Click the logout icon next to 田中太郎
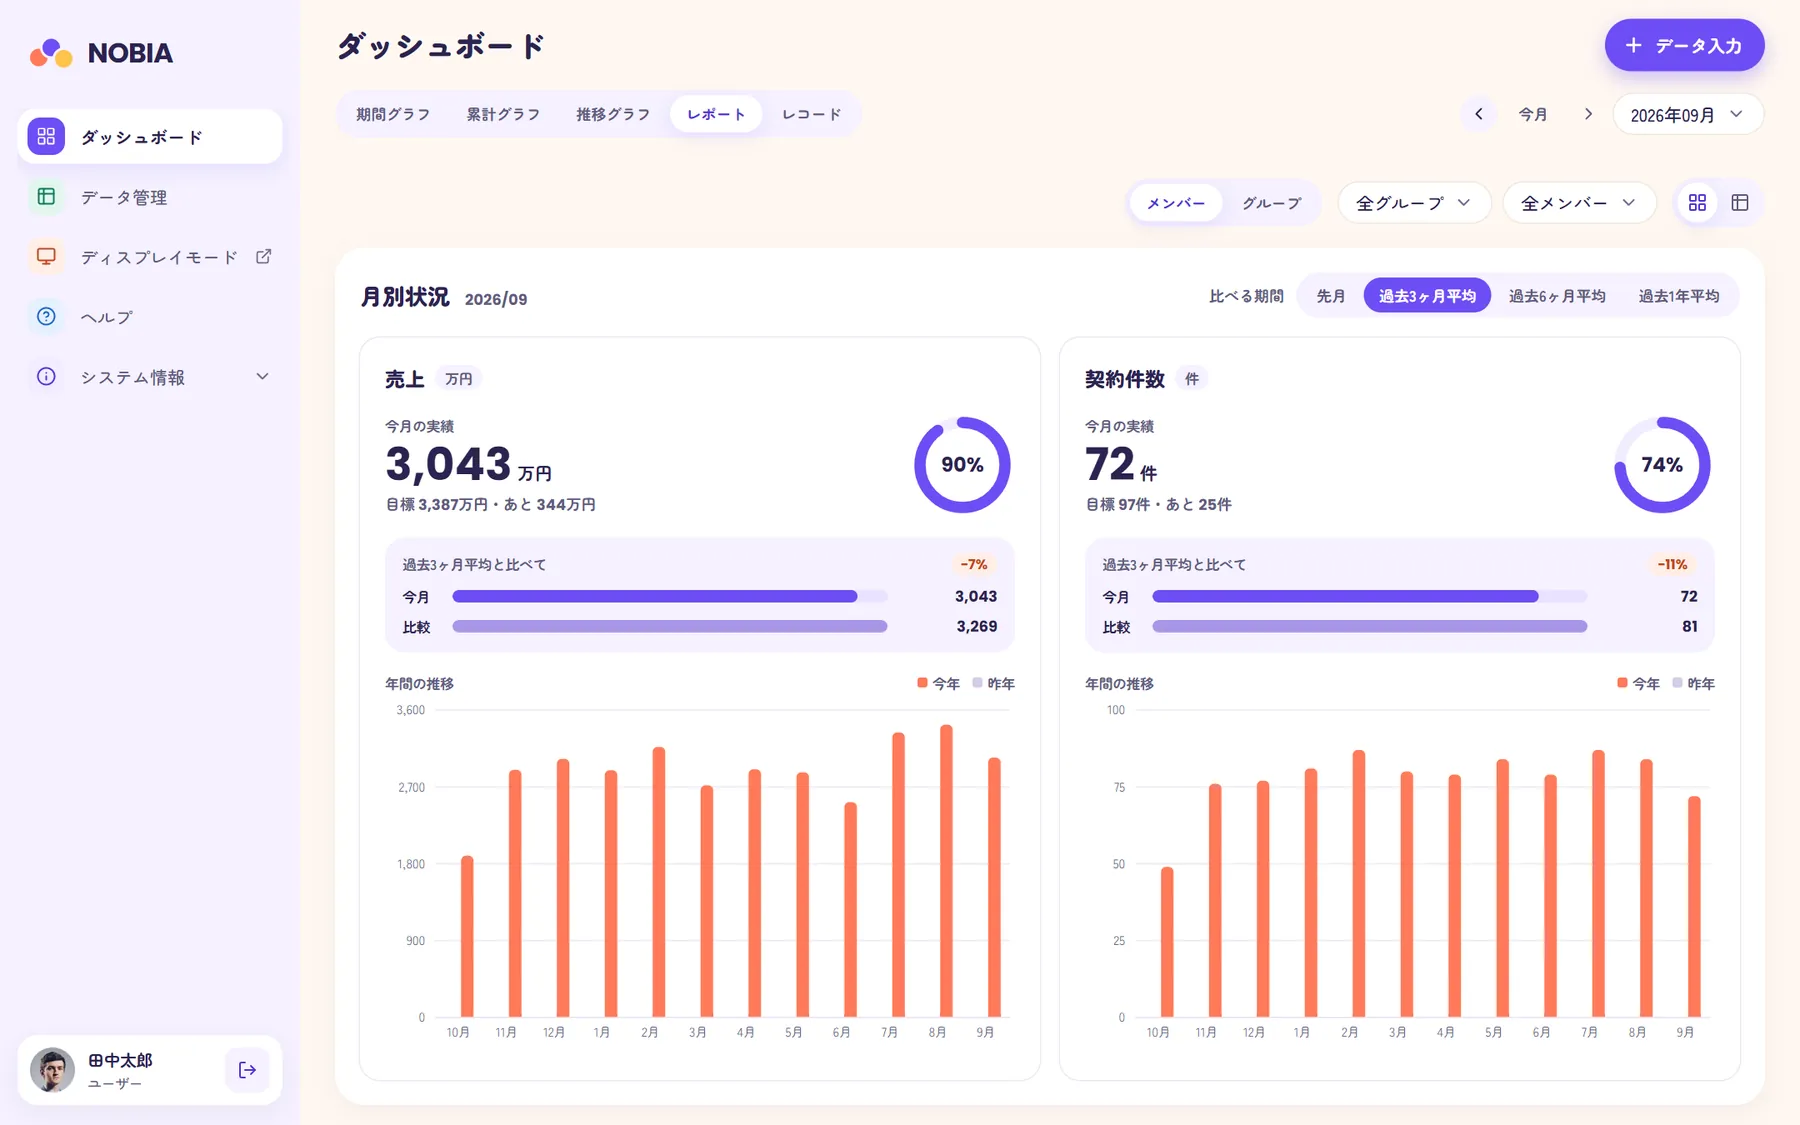This screenshot has width=1800, height=1125. coord(247,1070)
